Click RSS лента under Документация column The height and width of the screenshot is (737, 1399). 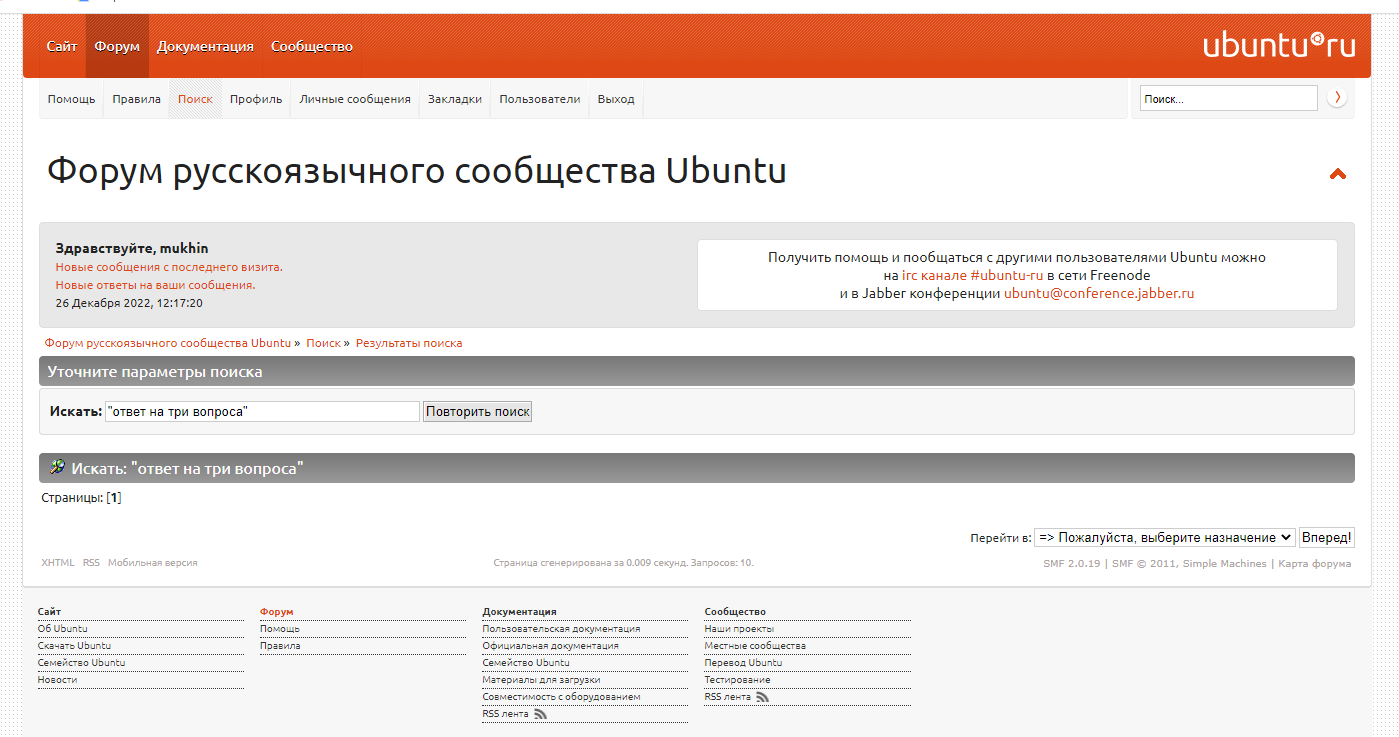pyautogui.click(x=505, y=714)
